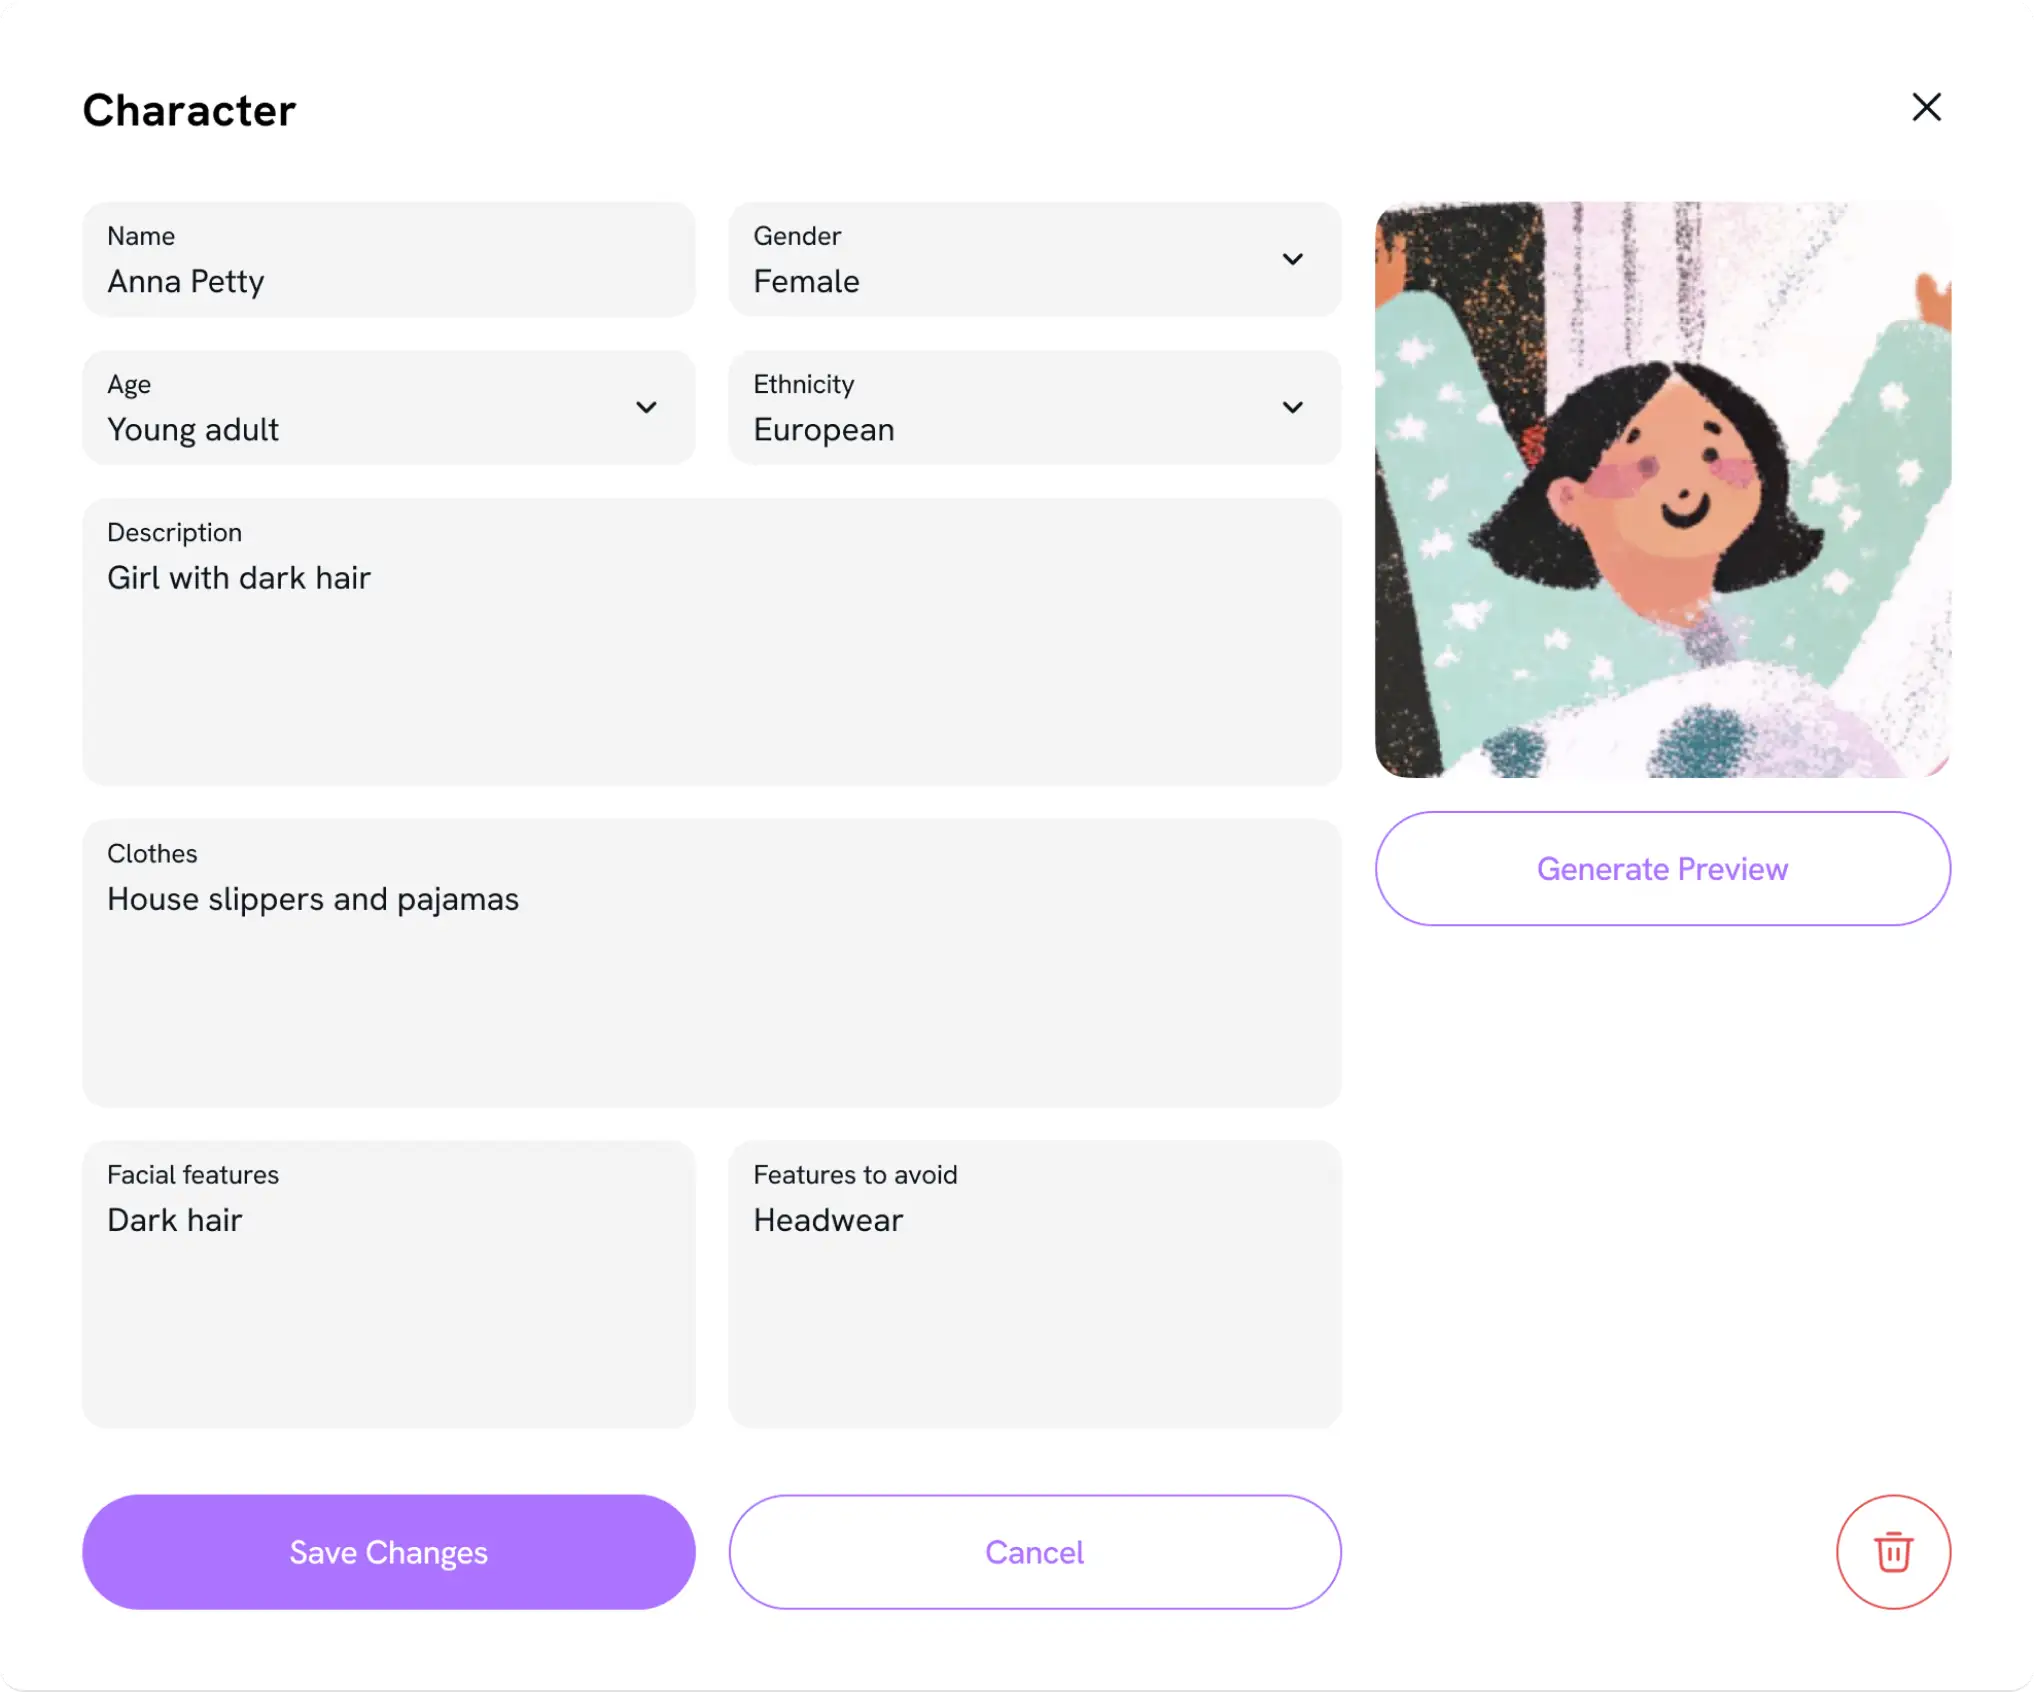The height and width of the screenshot is (1692, 2034).
Task: Click the Cancel button
Action: pyautogui.click(x=1034, y=1551)
